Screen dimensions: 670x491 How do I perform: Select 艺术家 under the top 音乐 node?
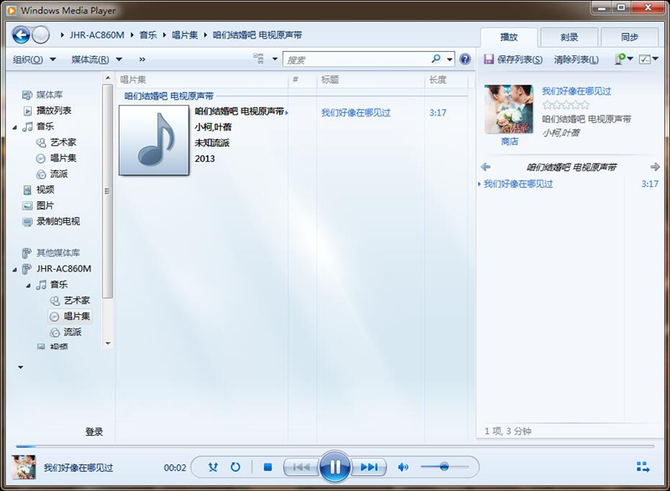pos(63,142)
